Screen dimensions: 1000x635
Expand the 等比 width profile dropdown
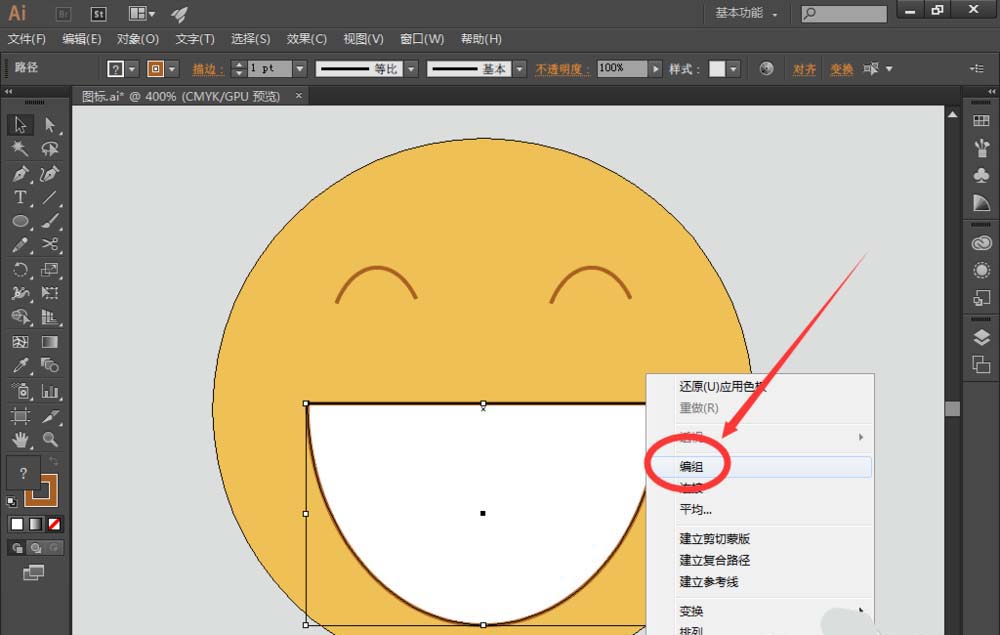click(411, 68)
